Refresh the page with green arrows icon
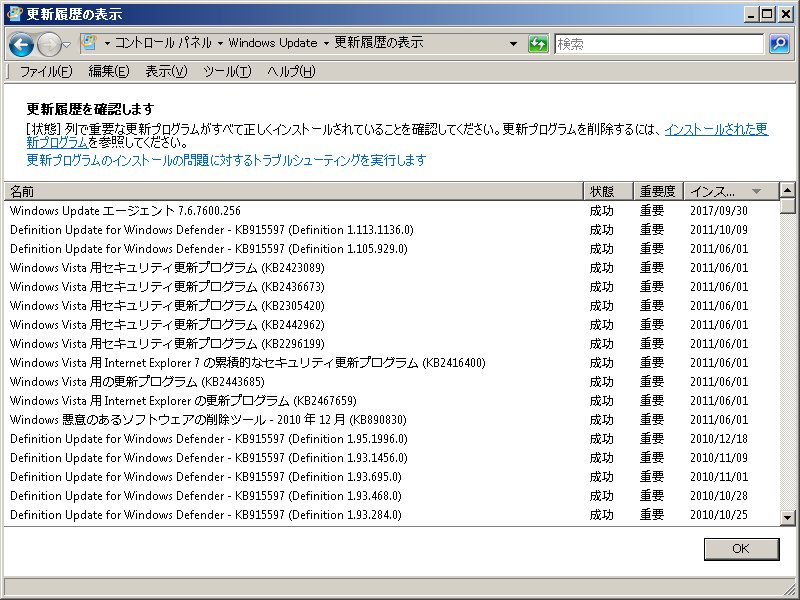This screenshot has width=800, height=600. point(538,44)
